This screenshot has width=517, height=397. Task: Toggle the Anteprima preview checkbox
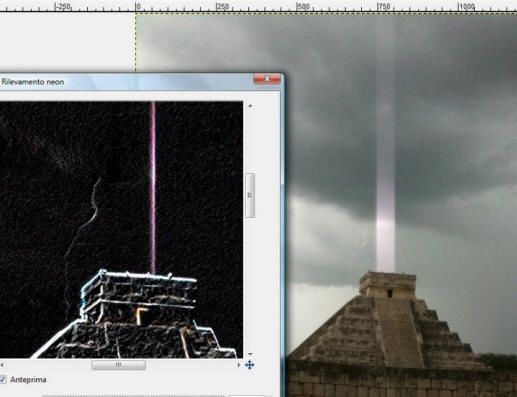click(x=3, y=379)
